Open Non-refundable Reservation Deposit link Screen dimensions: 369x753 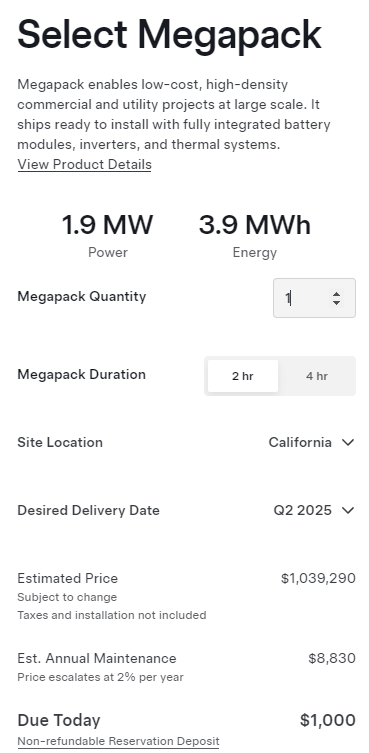(x=118, y=741)
